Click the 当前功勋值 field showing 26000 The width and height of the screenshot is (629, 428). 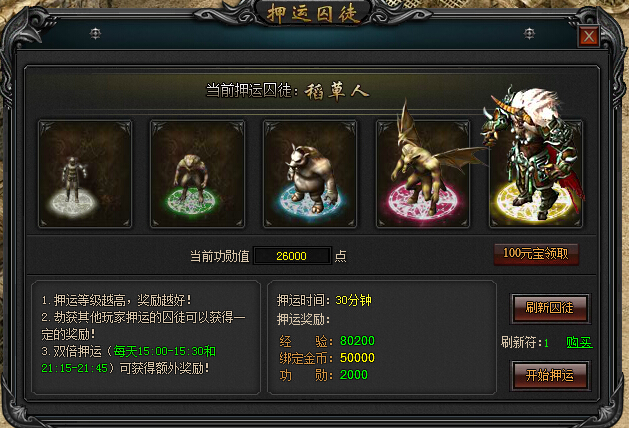click(292, 256)
